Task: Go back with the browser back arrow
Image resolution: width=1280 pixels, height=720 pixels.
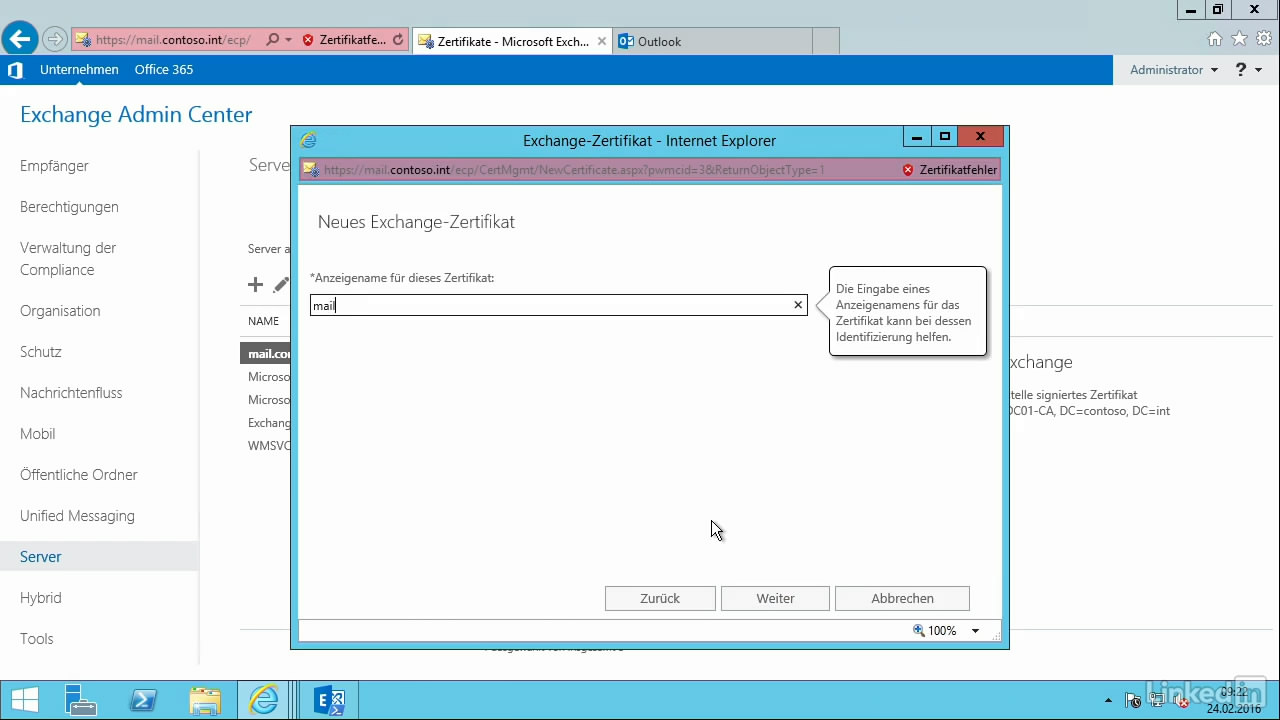Action: tap(19, 39)
